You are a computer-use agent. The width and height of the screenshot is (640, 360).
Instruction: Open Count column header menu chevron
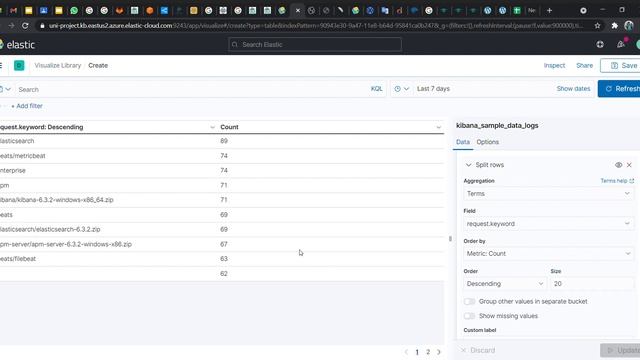pos(438,127)
